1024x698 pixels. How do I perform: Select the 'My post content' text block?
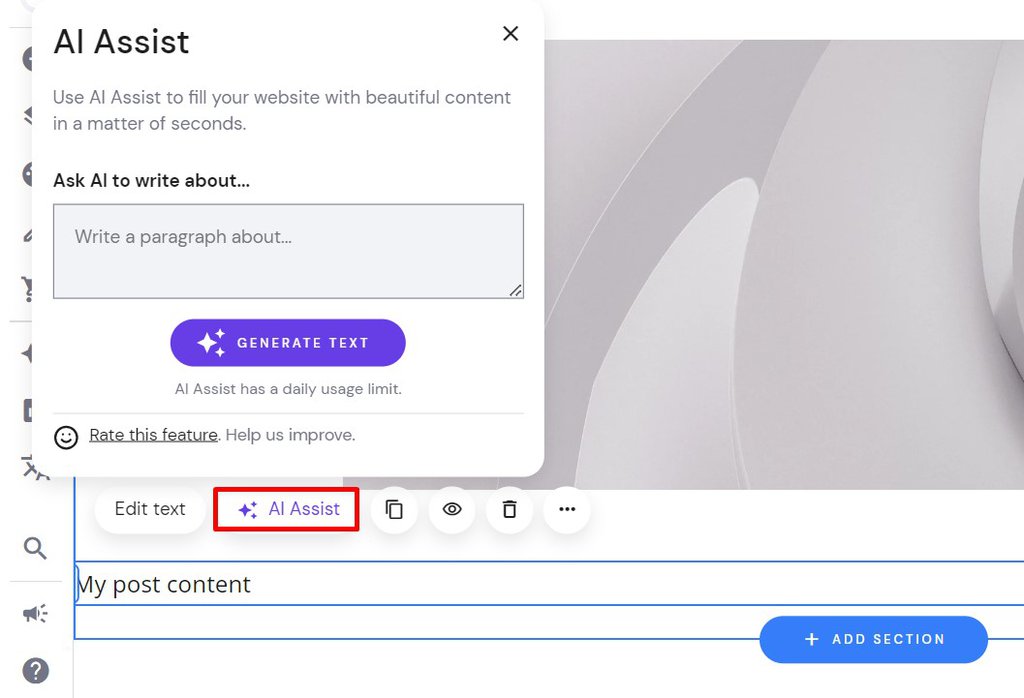tap(549, 584)
